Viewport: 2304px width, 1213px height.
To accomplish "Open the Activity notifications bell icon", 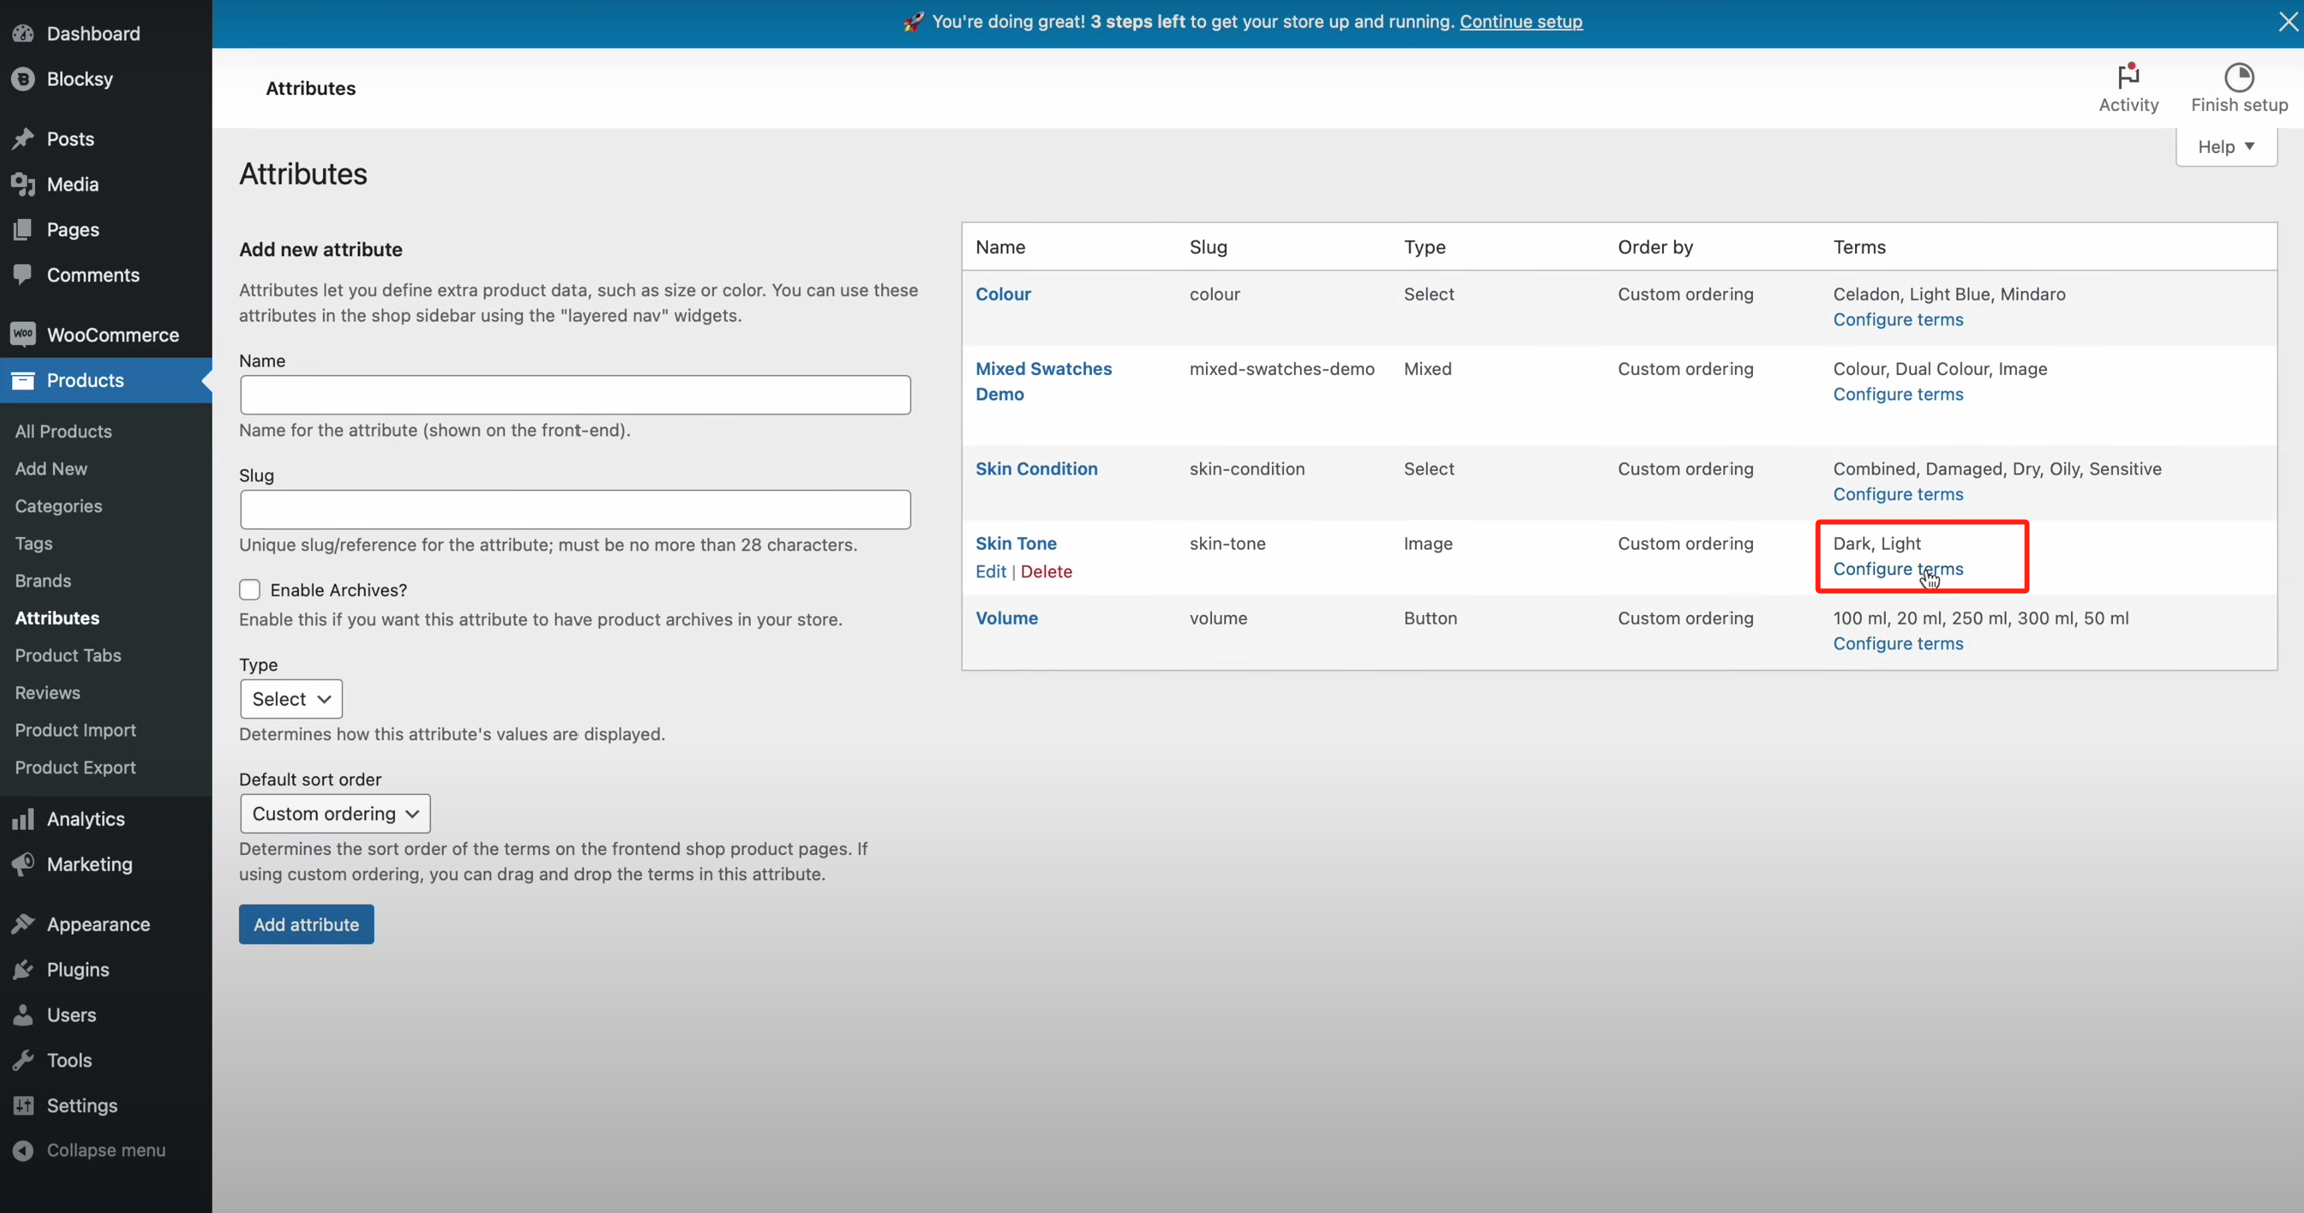I will (x=2127, y=75).
